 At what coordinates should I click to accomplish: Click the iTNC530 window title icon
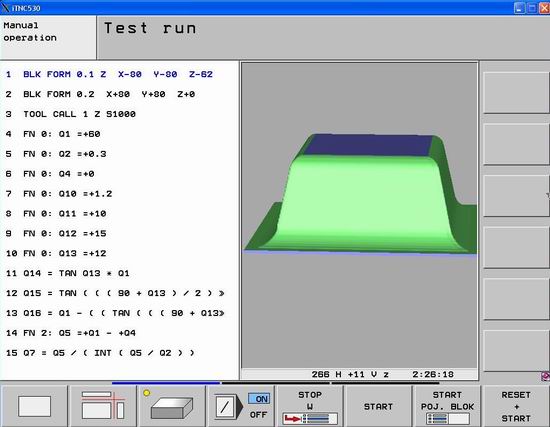click(x=5, y=7)
